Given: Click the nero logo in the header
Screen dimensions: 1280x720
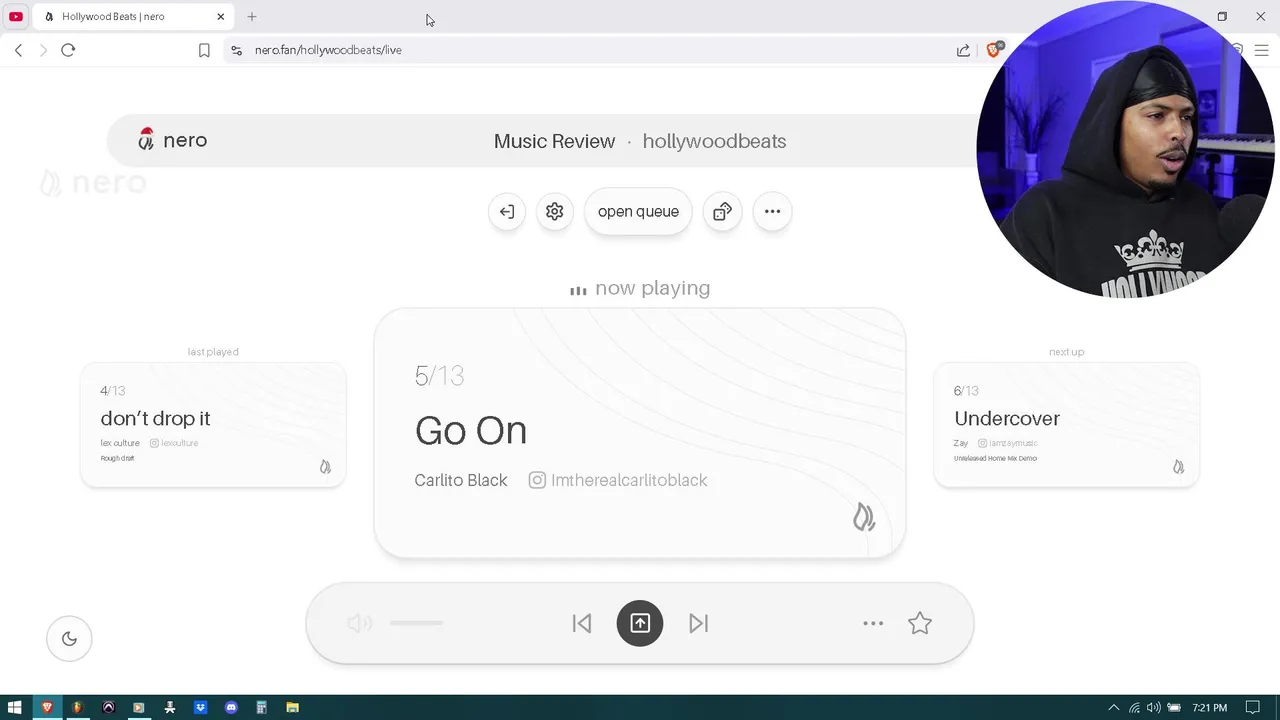Looking at the screenshot, I should (173, 141).
